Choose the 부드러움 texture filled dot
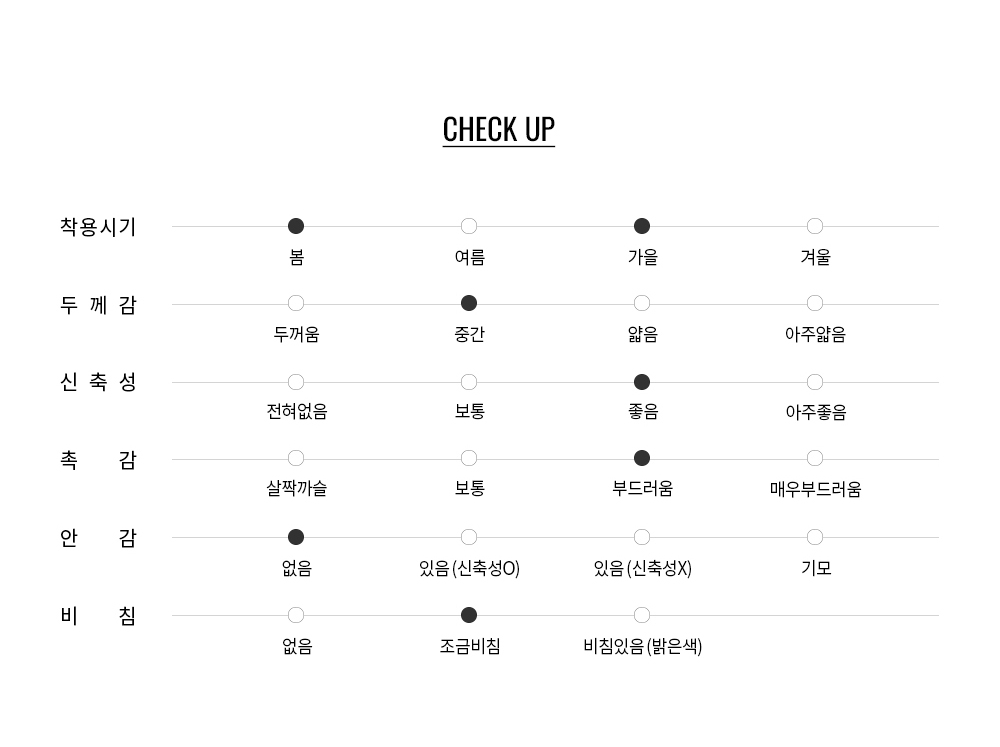This screenshot has height=747, width=1000. click(642, 458)
